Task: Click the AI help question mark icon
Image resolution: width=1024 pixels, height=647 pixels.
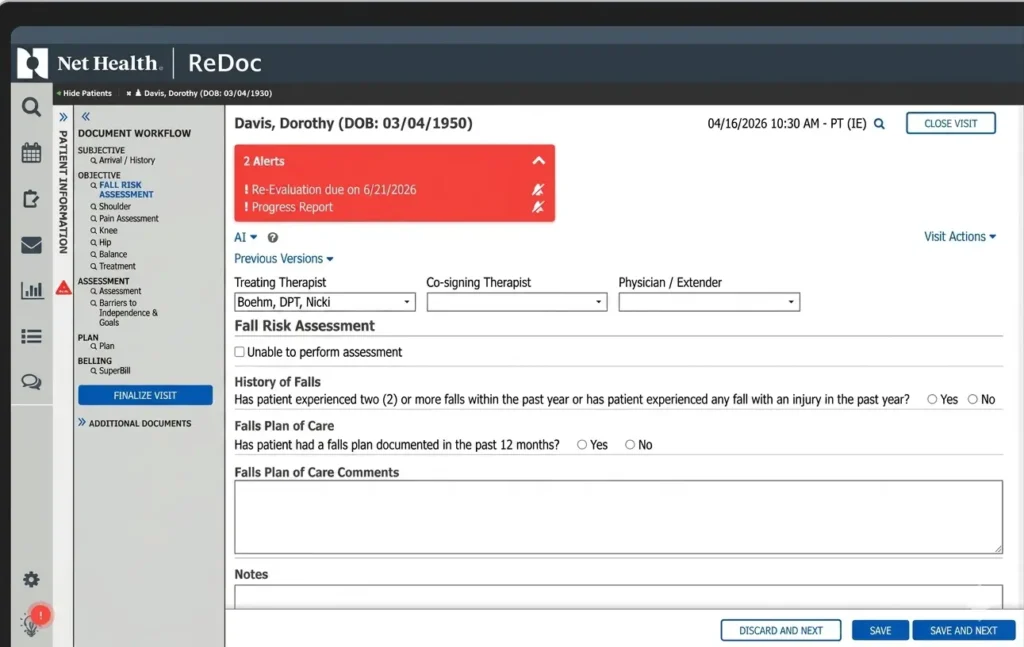Action: 272,238
